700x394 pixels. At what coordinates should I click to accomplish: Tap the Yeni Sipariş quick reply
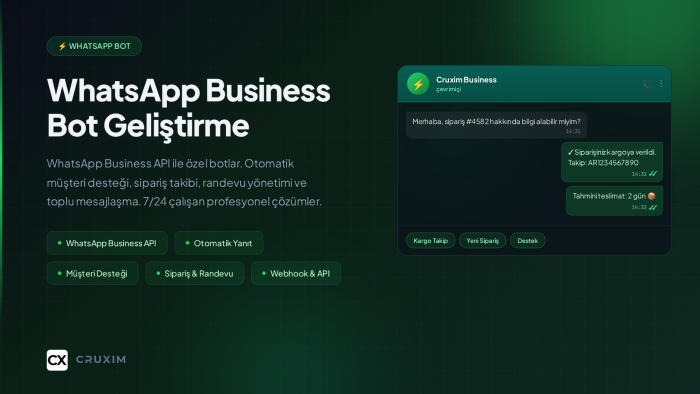coord(482,241)
